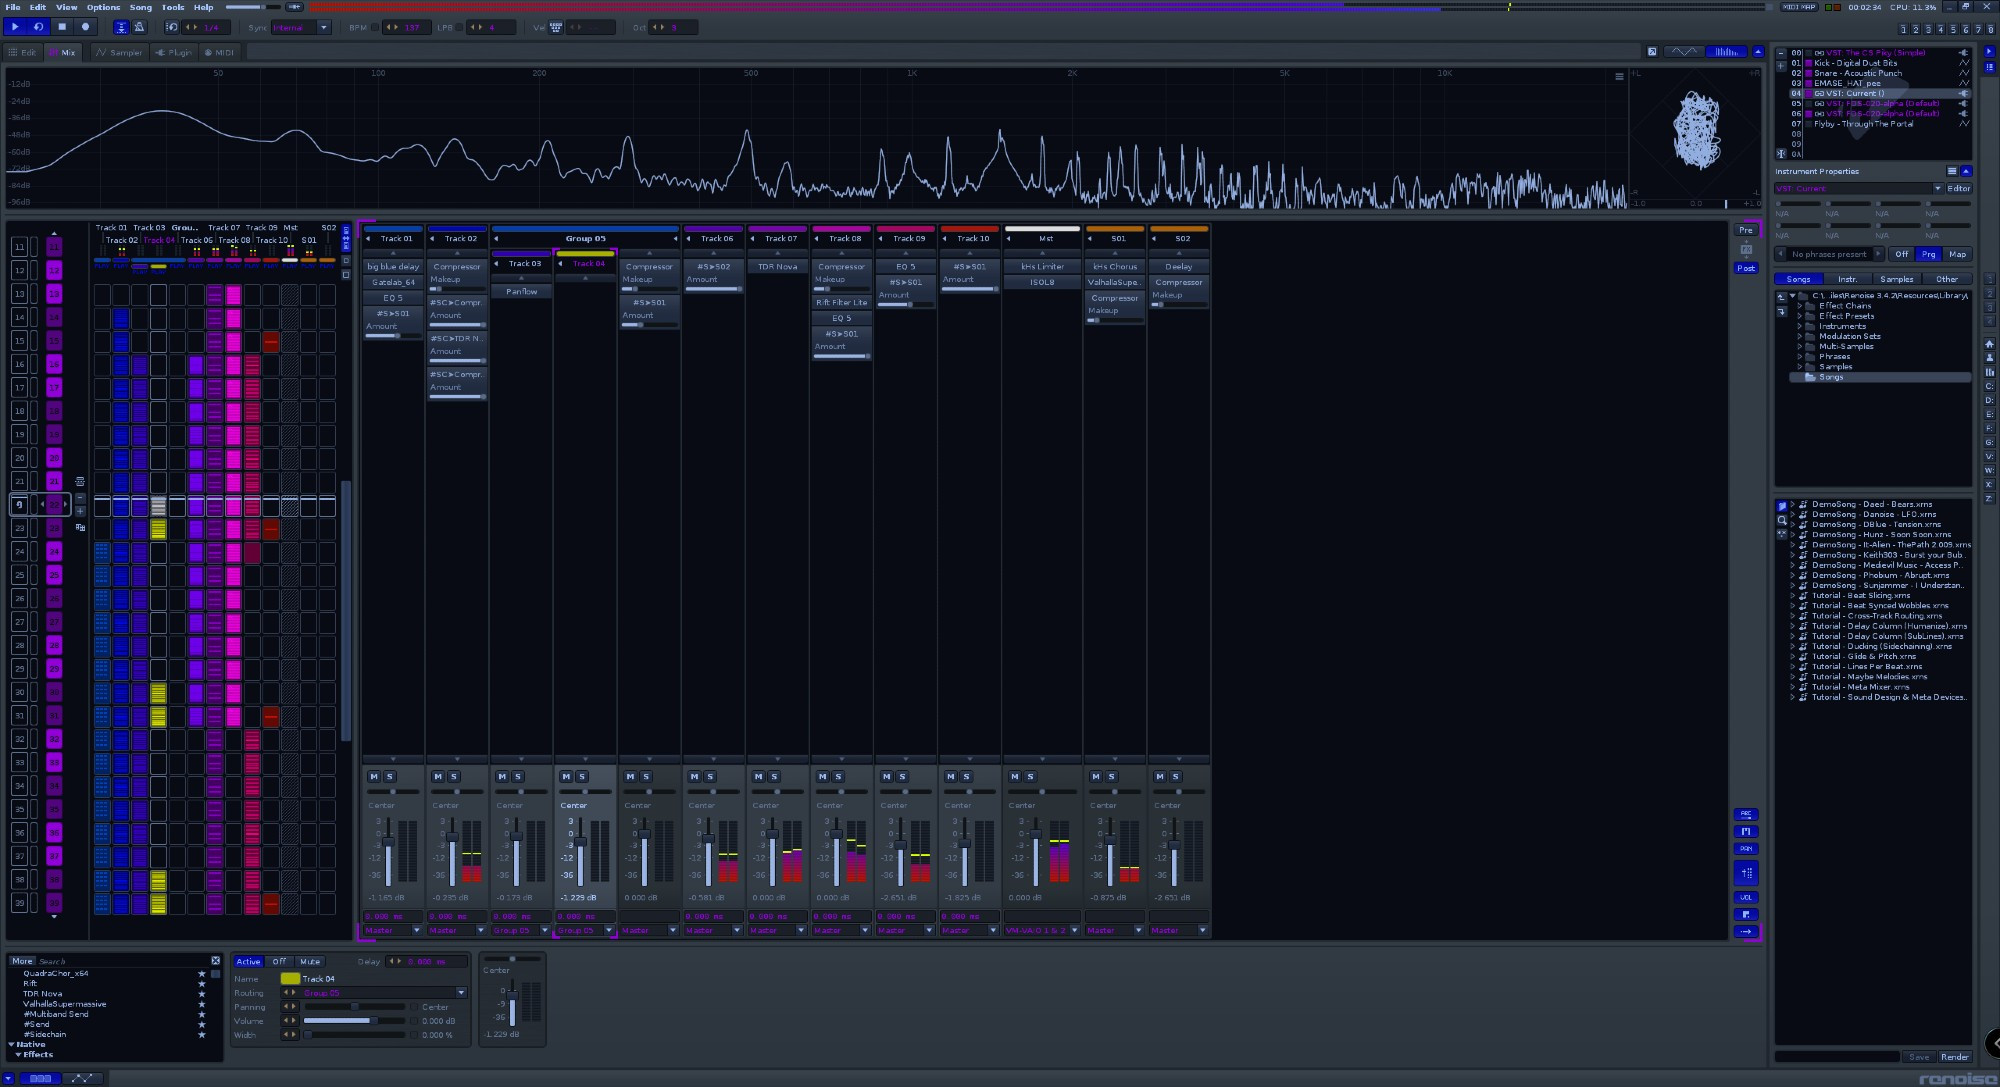Select the spectrum analyzer view icon

1725,52
